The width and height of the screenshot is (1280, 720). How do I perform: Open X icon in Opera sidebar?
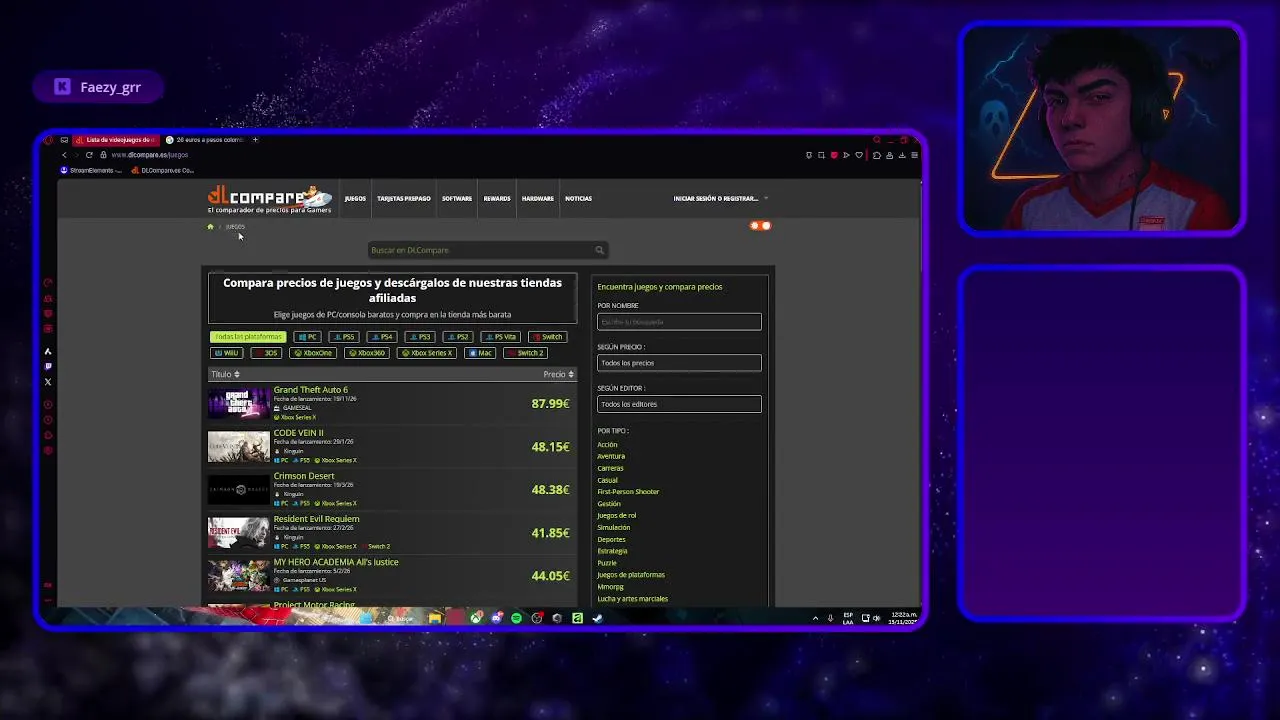point(48,382)
